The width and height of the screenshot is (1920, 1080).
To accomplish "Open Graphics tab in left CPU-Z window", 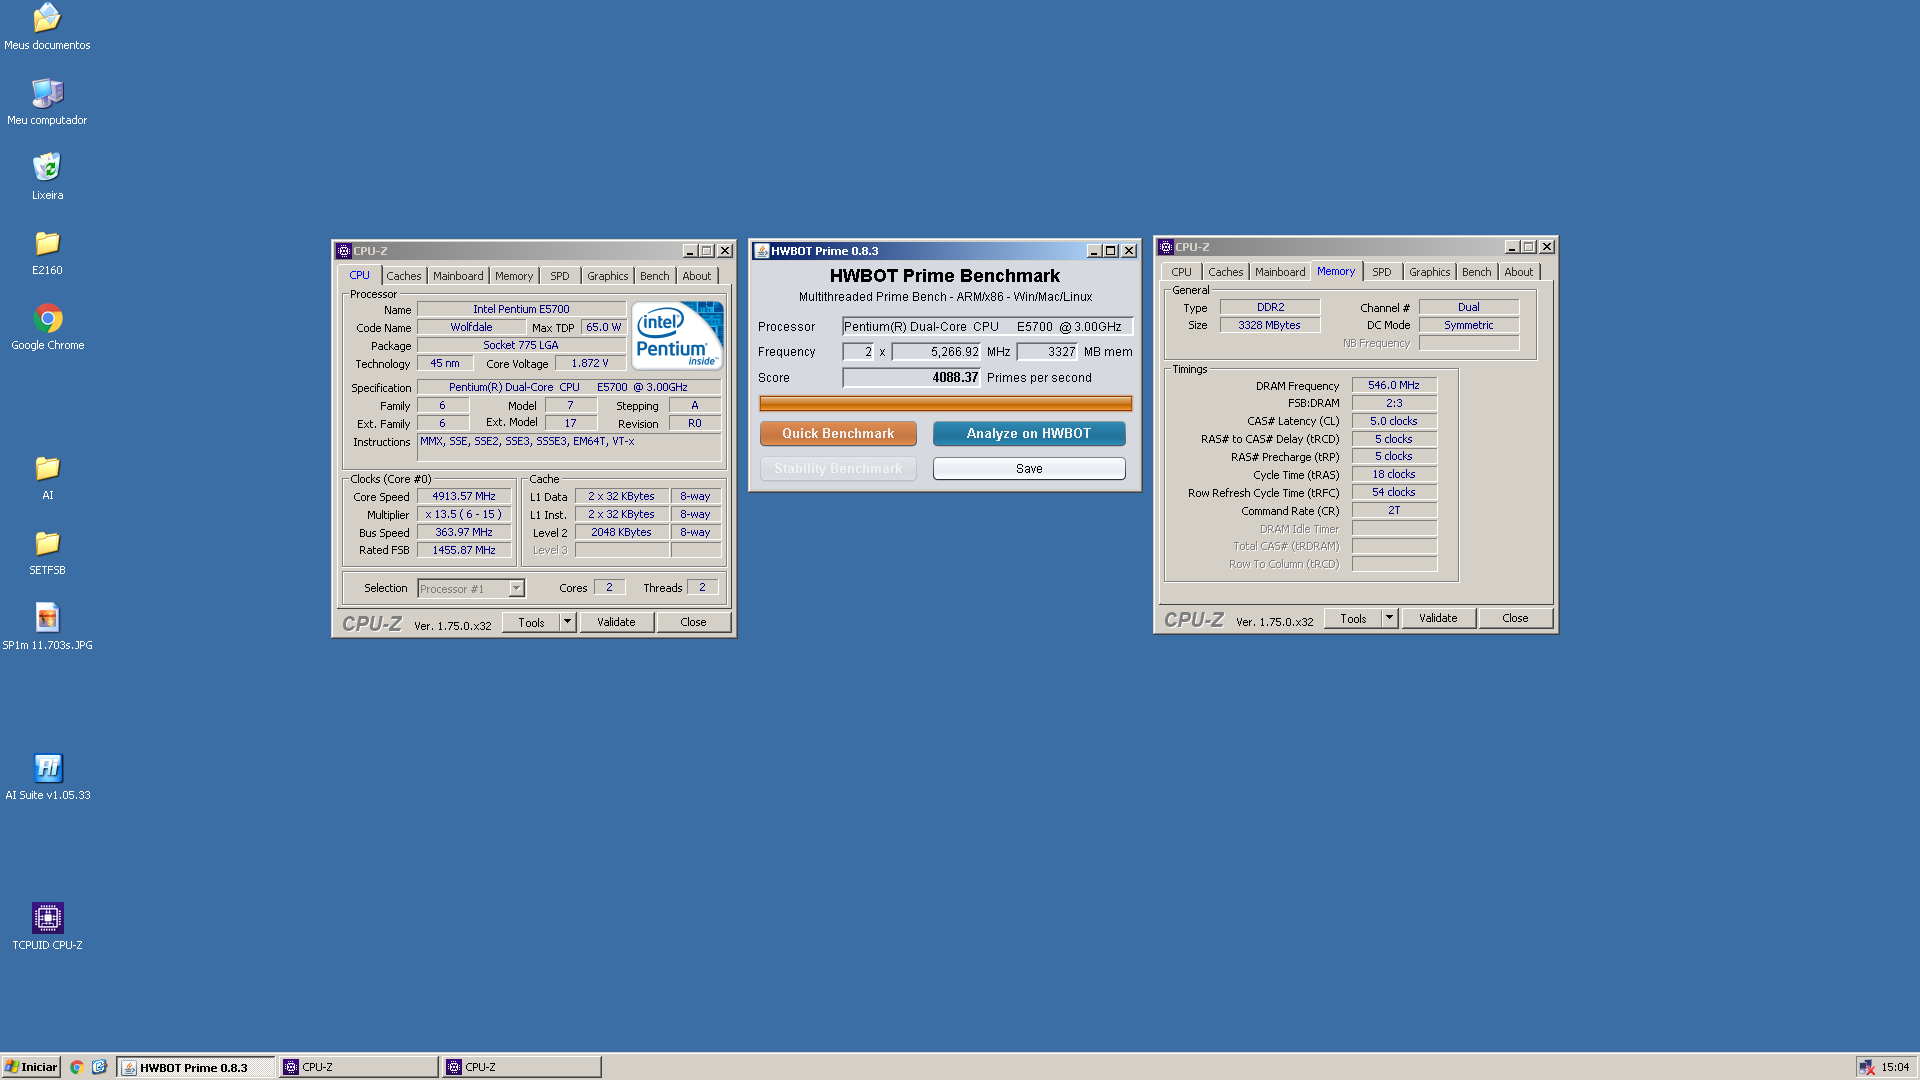I will click(x=608, y=276).
